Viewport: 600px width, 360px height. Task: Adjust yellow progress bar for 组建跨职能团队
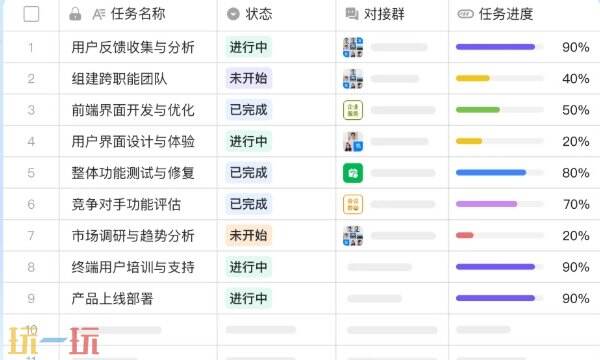tap(500, 78)
